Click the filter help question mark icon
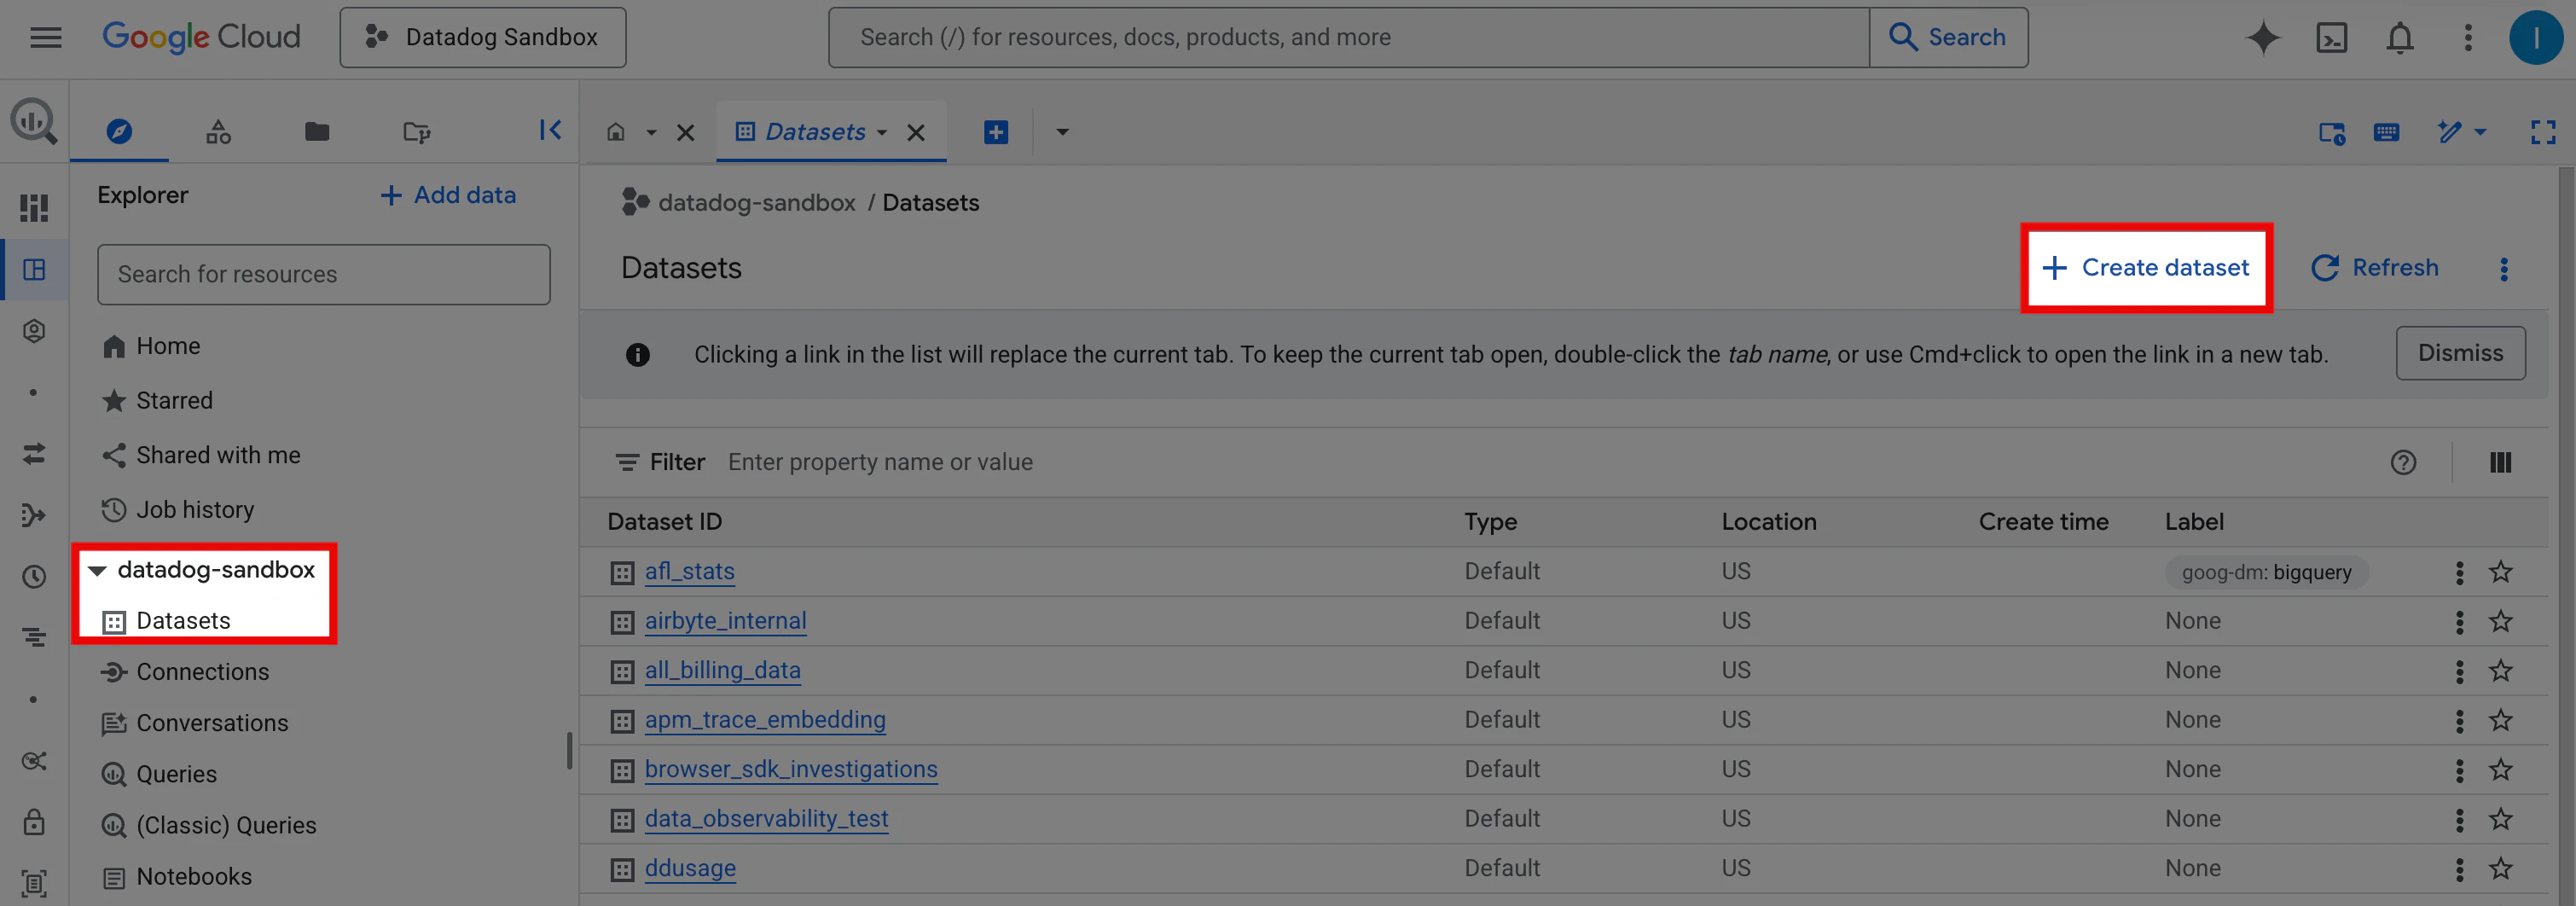The width and height of the screenshot is (2576, 906). (x=2403, y=462)
